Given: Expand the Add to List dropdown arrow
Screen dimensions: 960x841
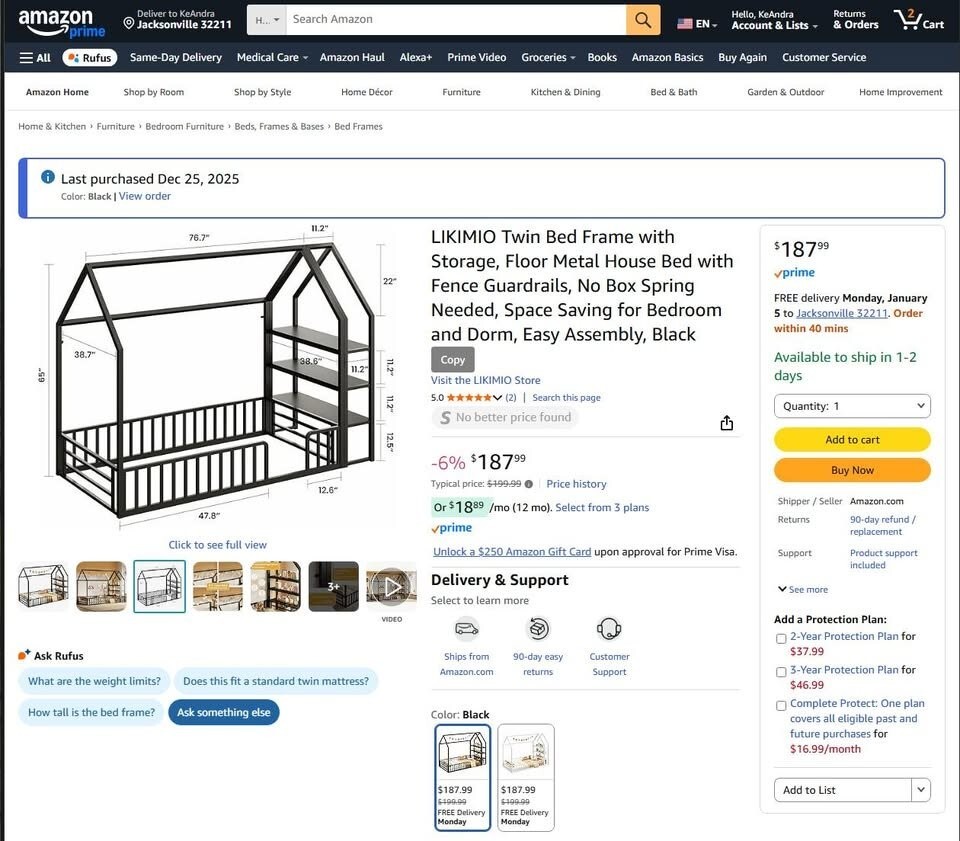Looking at the screenshot, I should (x=921, y=790).
